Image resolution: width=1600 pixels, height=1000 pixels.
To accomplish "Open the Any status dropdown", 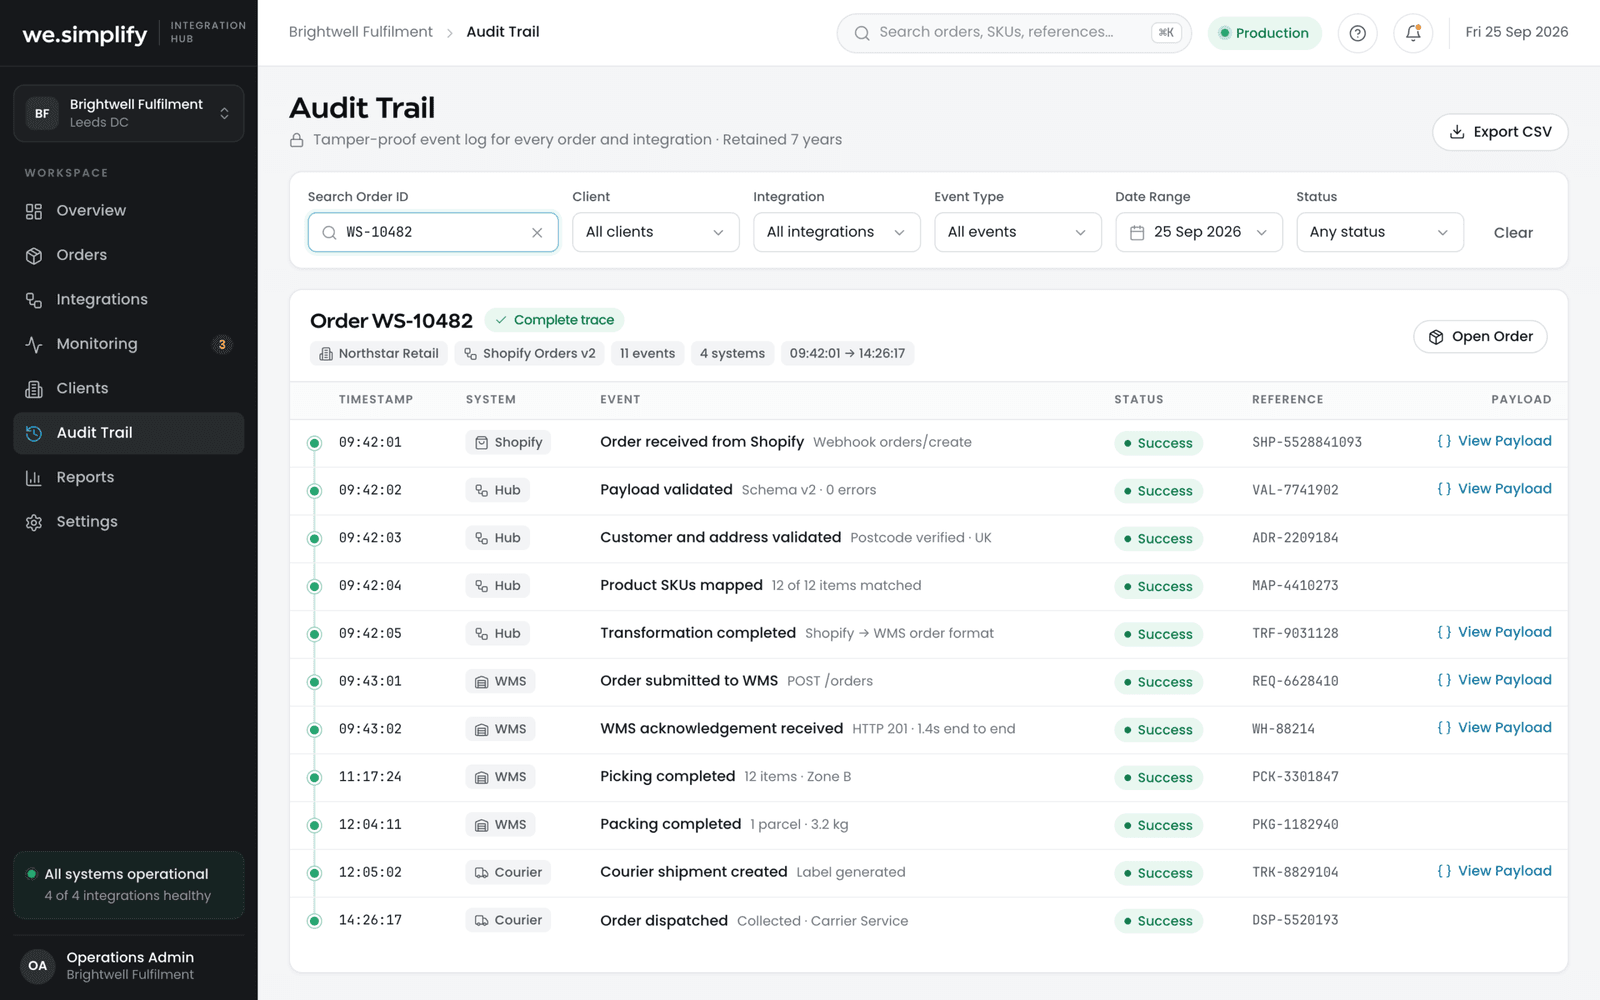I will 1380,232.
